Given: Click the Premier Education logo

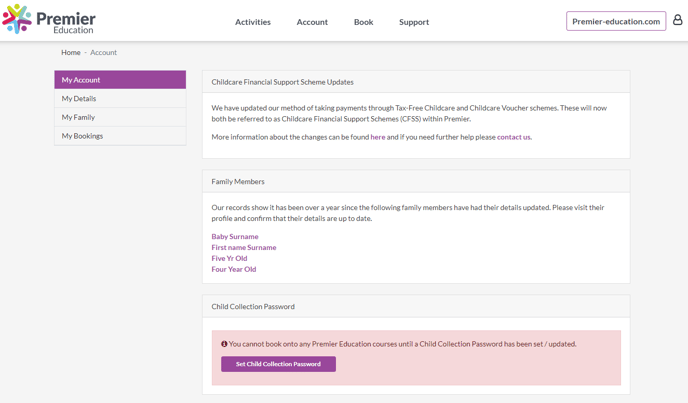Looking at the screenshot, I should [49, 19].
